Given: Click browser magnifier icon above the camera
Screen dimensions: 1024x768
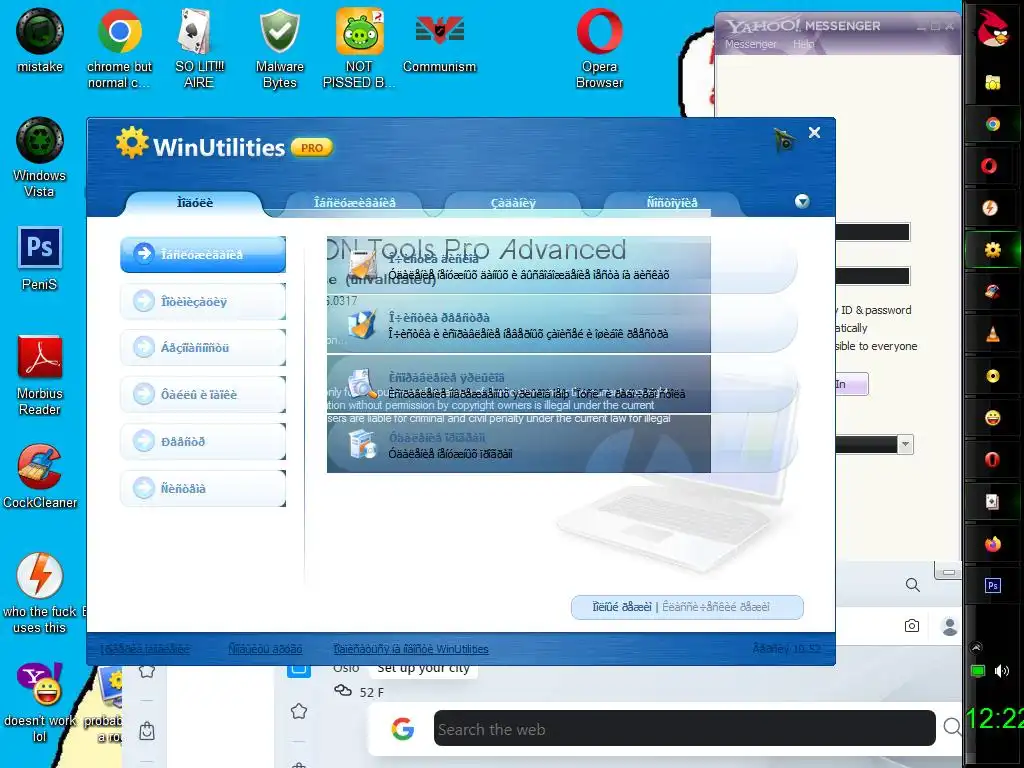Looking at the screenshot, I should tap(912, 584).
